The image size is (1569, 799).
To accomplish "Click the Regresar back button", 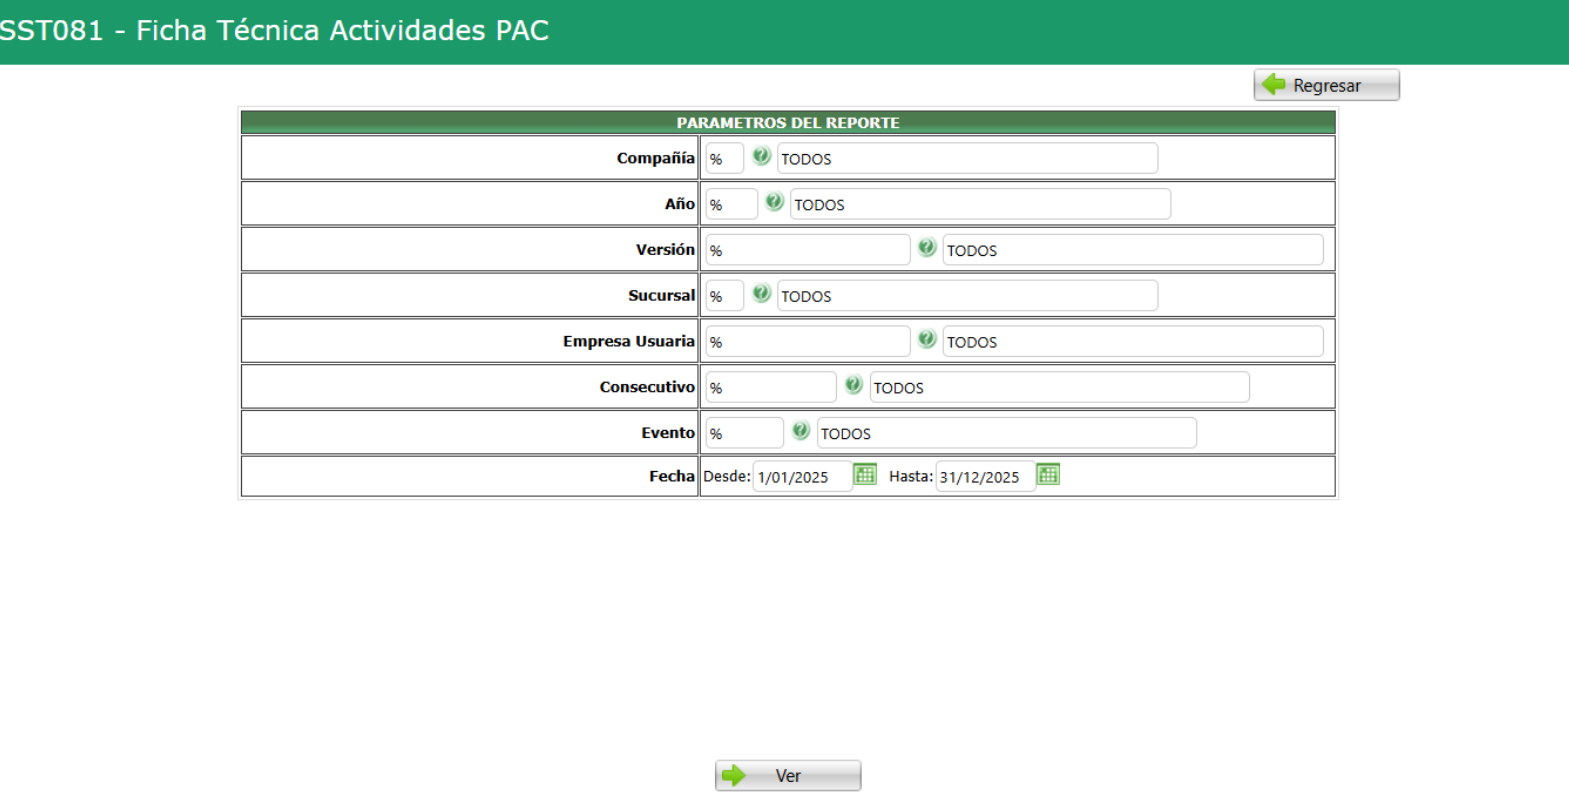I will click(x=1326, y=85).
